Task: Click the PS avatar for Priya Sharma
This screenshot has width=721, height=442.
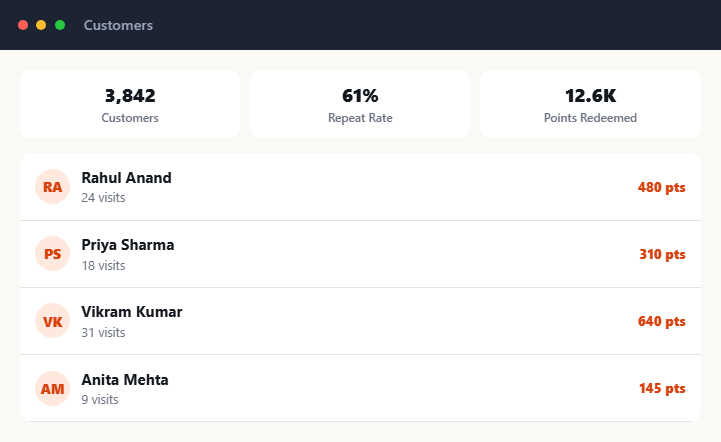Action: (x=52, y=254)
